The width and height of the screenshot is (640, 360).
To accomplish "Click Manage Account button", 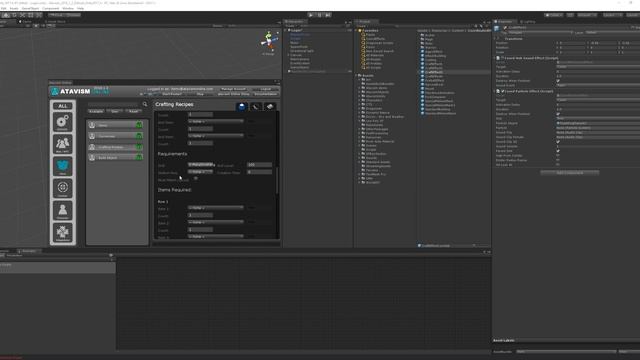I will pos(233,89).
